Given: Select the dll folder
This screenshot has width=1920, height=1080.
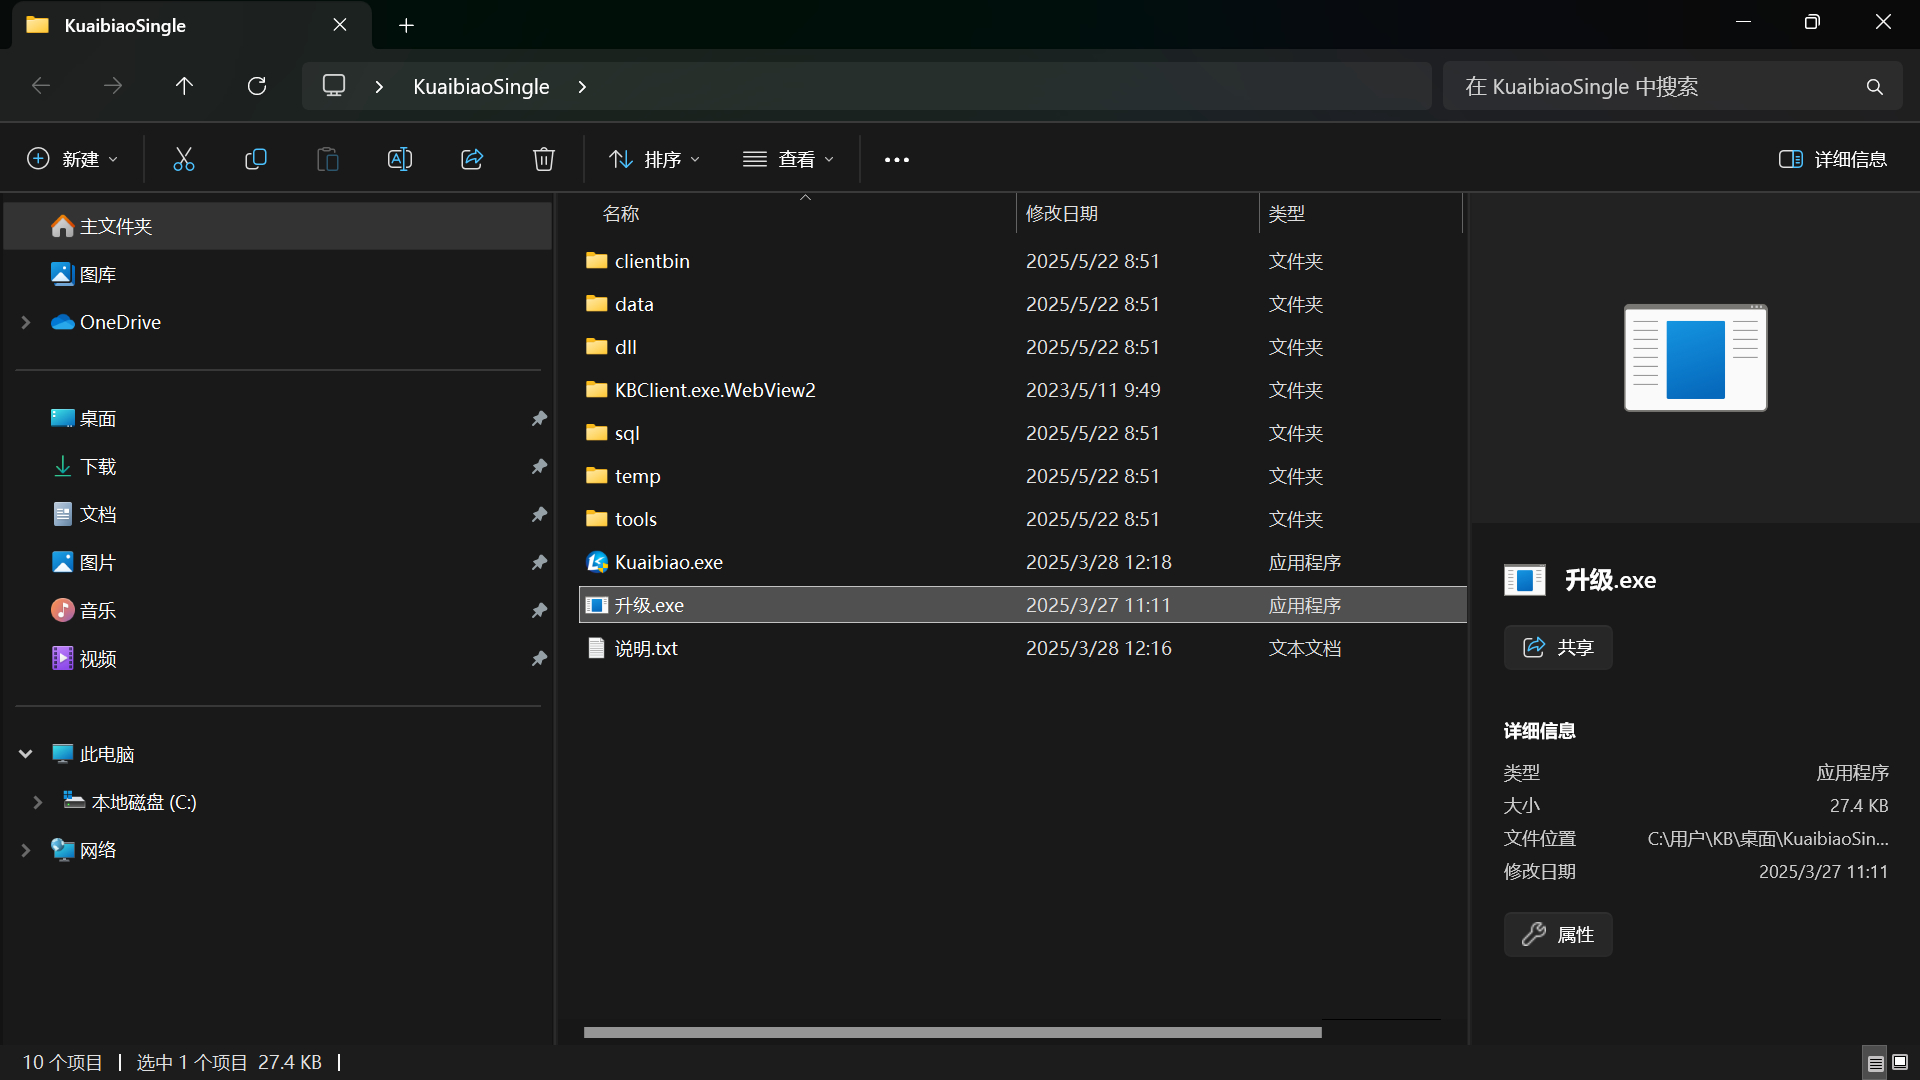Looking at the screenshot, I should coord(1022,347).
